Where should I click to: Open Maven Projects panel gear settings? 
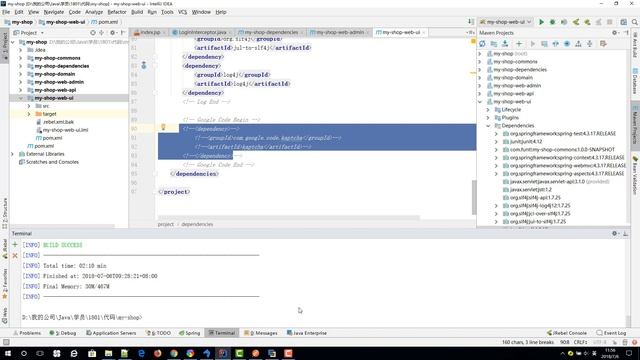pos(615,33)
